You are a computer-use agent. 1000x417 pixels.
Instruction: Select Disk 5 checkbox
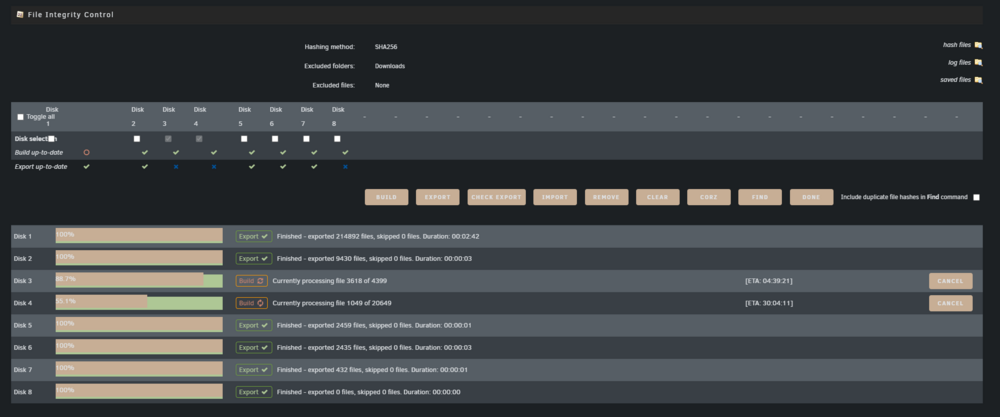tap(244, 138)
